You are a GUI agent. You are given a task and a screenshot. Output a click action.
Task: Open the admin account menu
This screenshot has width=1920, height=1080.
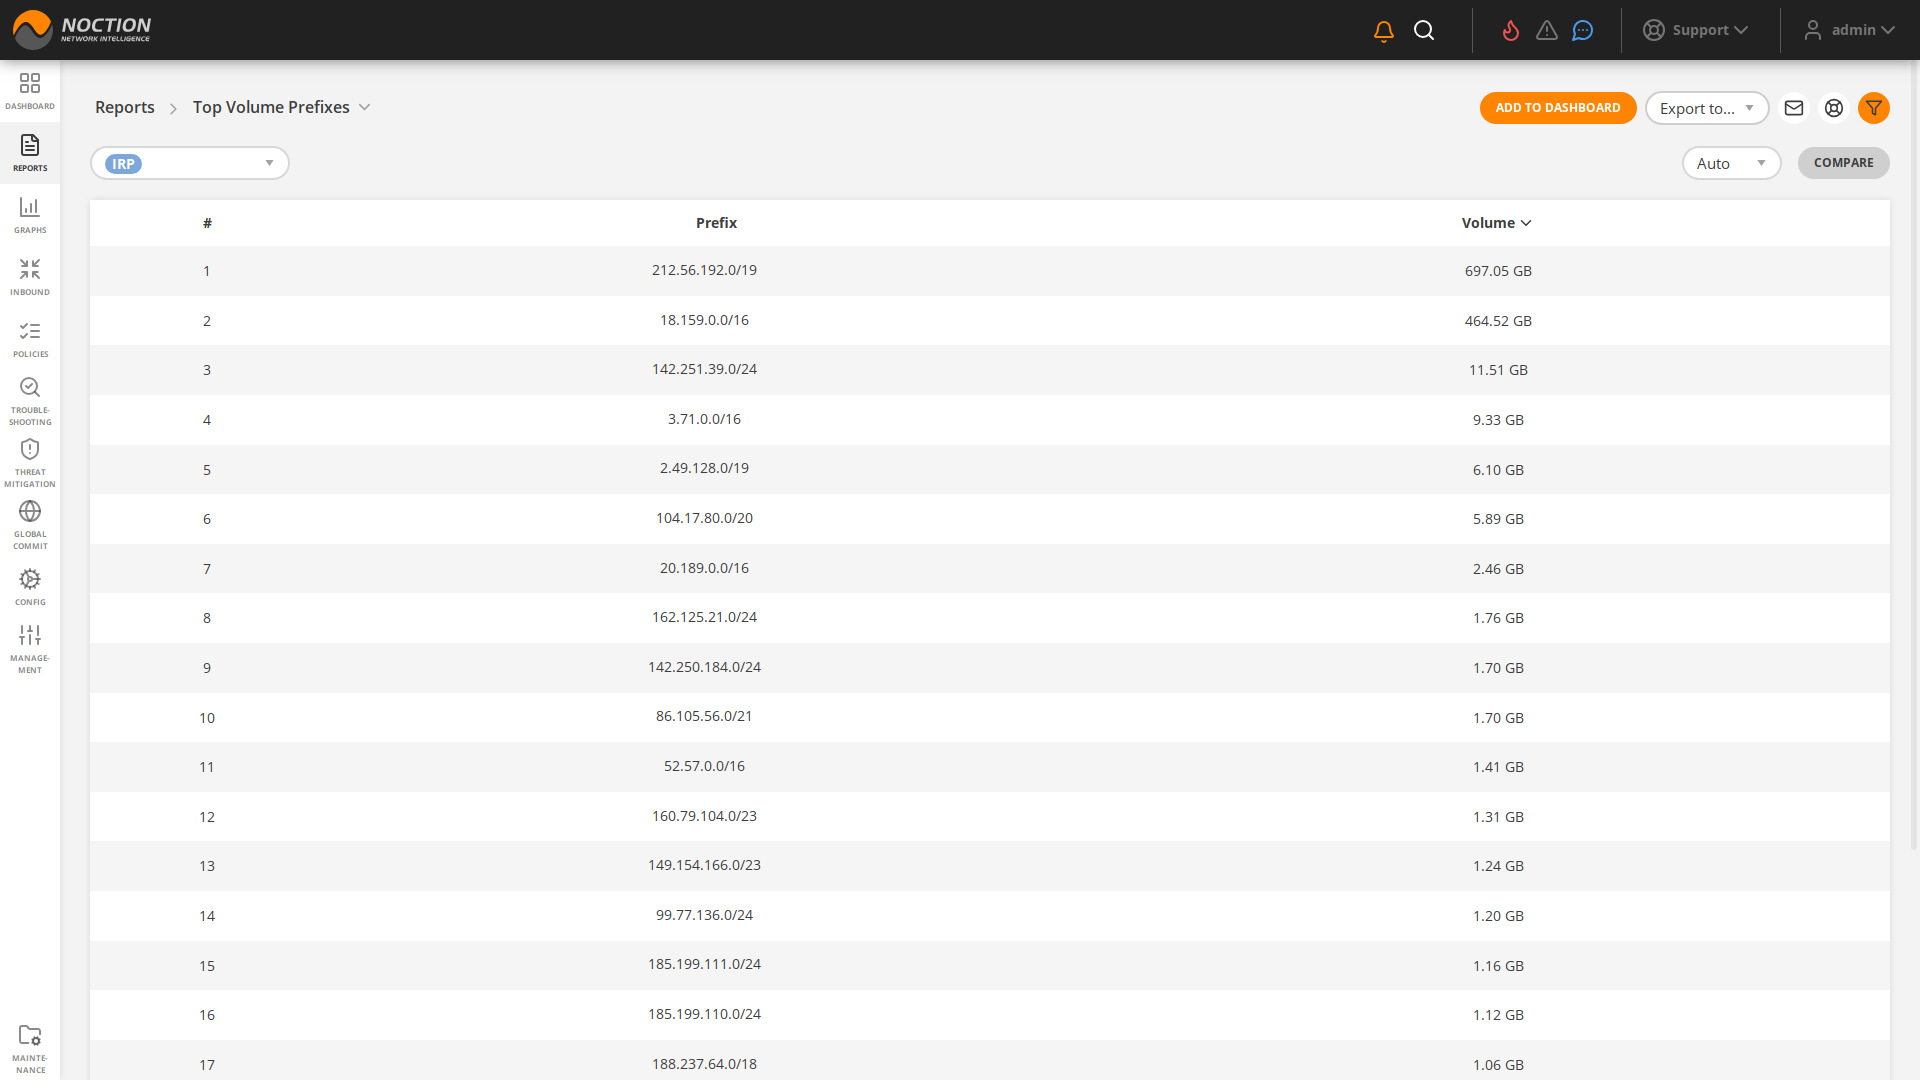tap(1850, 30)
